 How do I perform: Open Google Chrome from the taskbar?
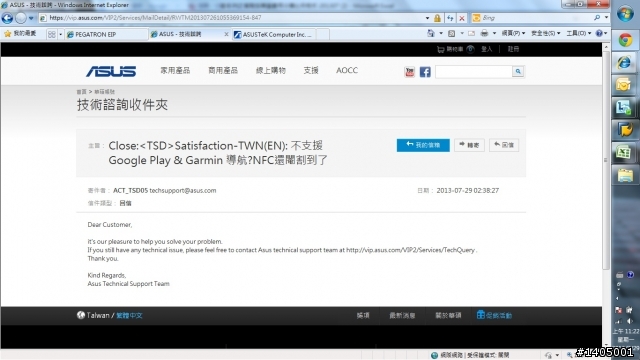pos(625,40)
